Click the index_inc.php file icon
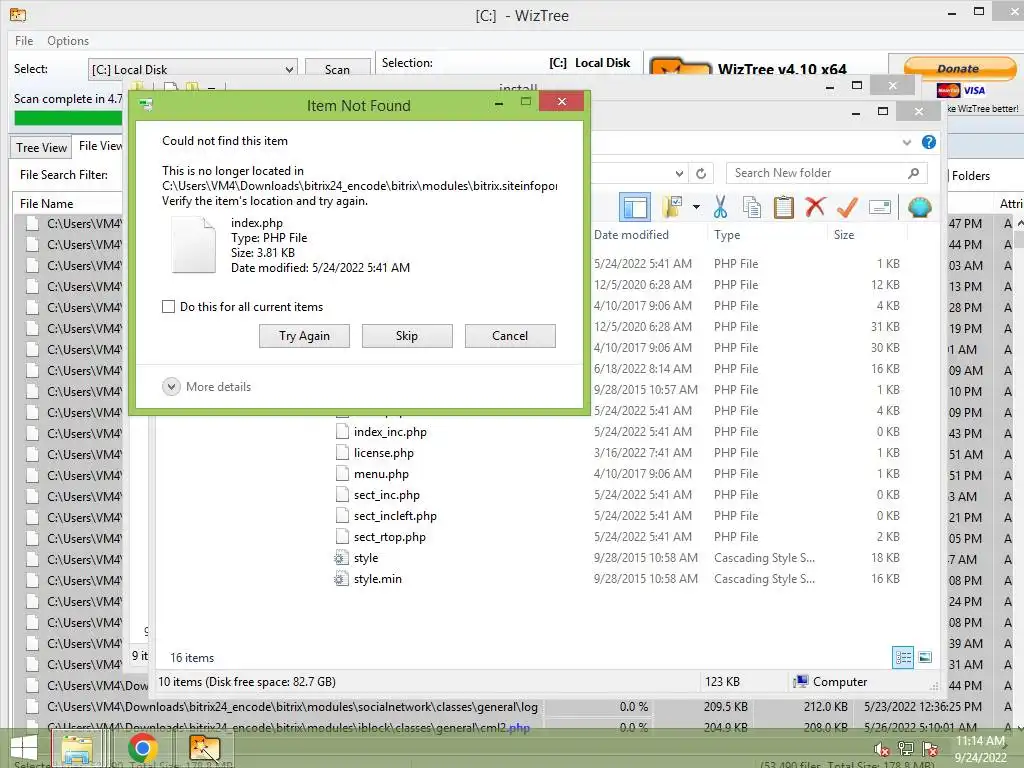Screen dimensions: 1024x768 [x=342, y=432]
